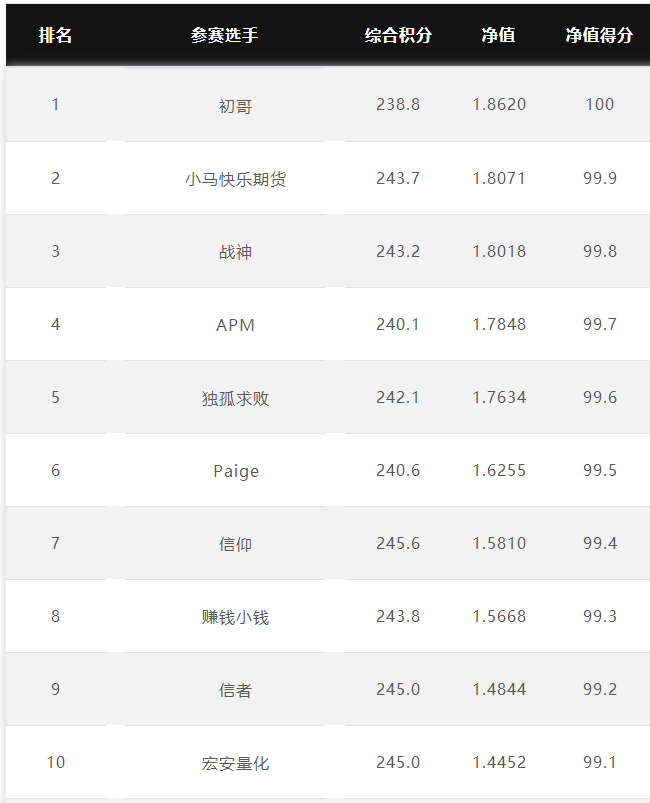Image resolution: width=650 pixels, height=803 pixels.
Task: Select contestant APM
Action: point(235,325)
